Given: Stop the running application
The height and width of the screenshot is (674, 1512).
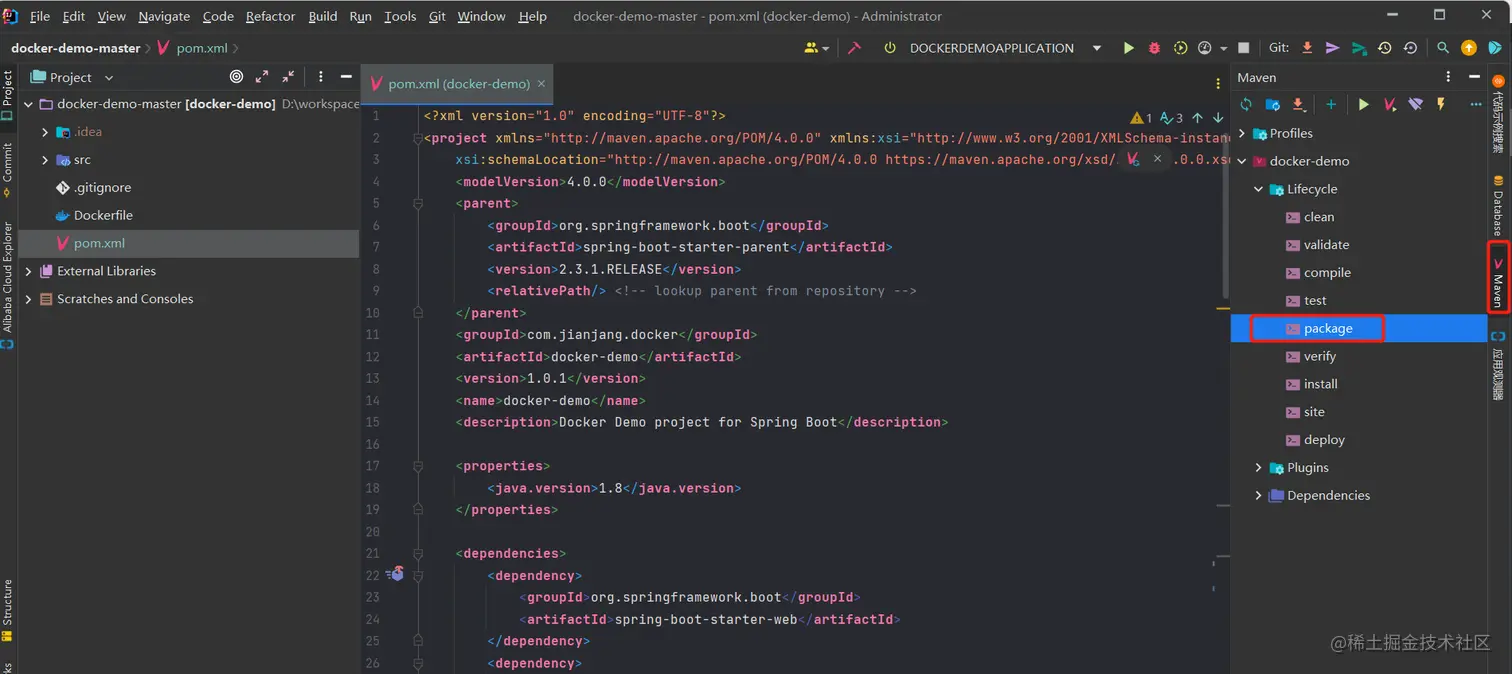Looking at the screenshot, I should [1244, 48].
